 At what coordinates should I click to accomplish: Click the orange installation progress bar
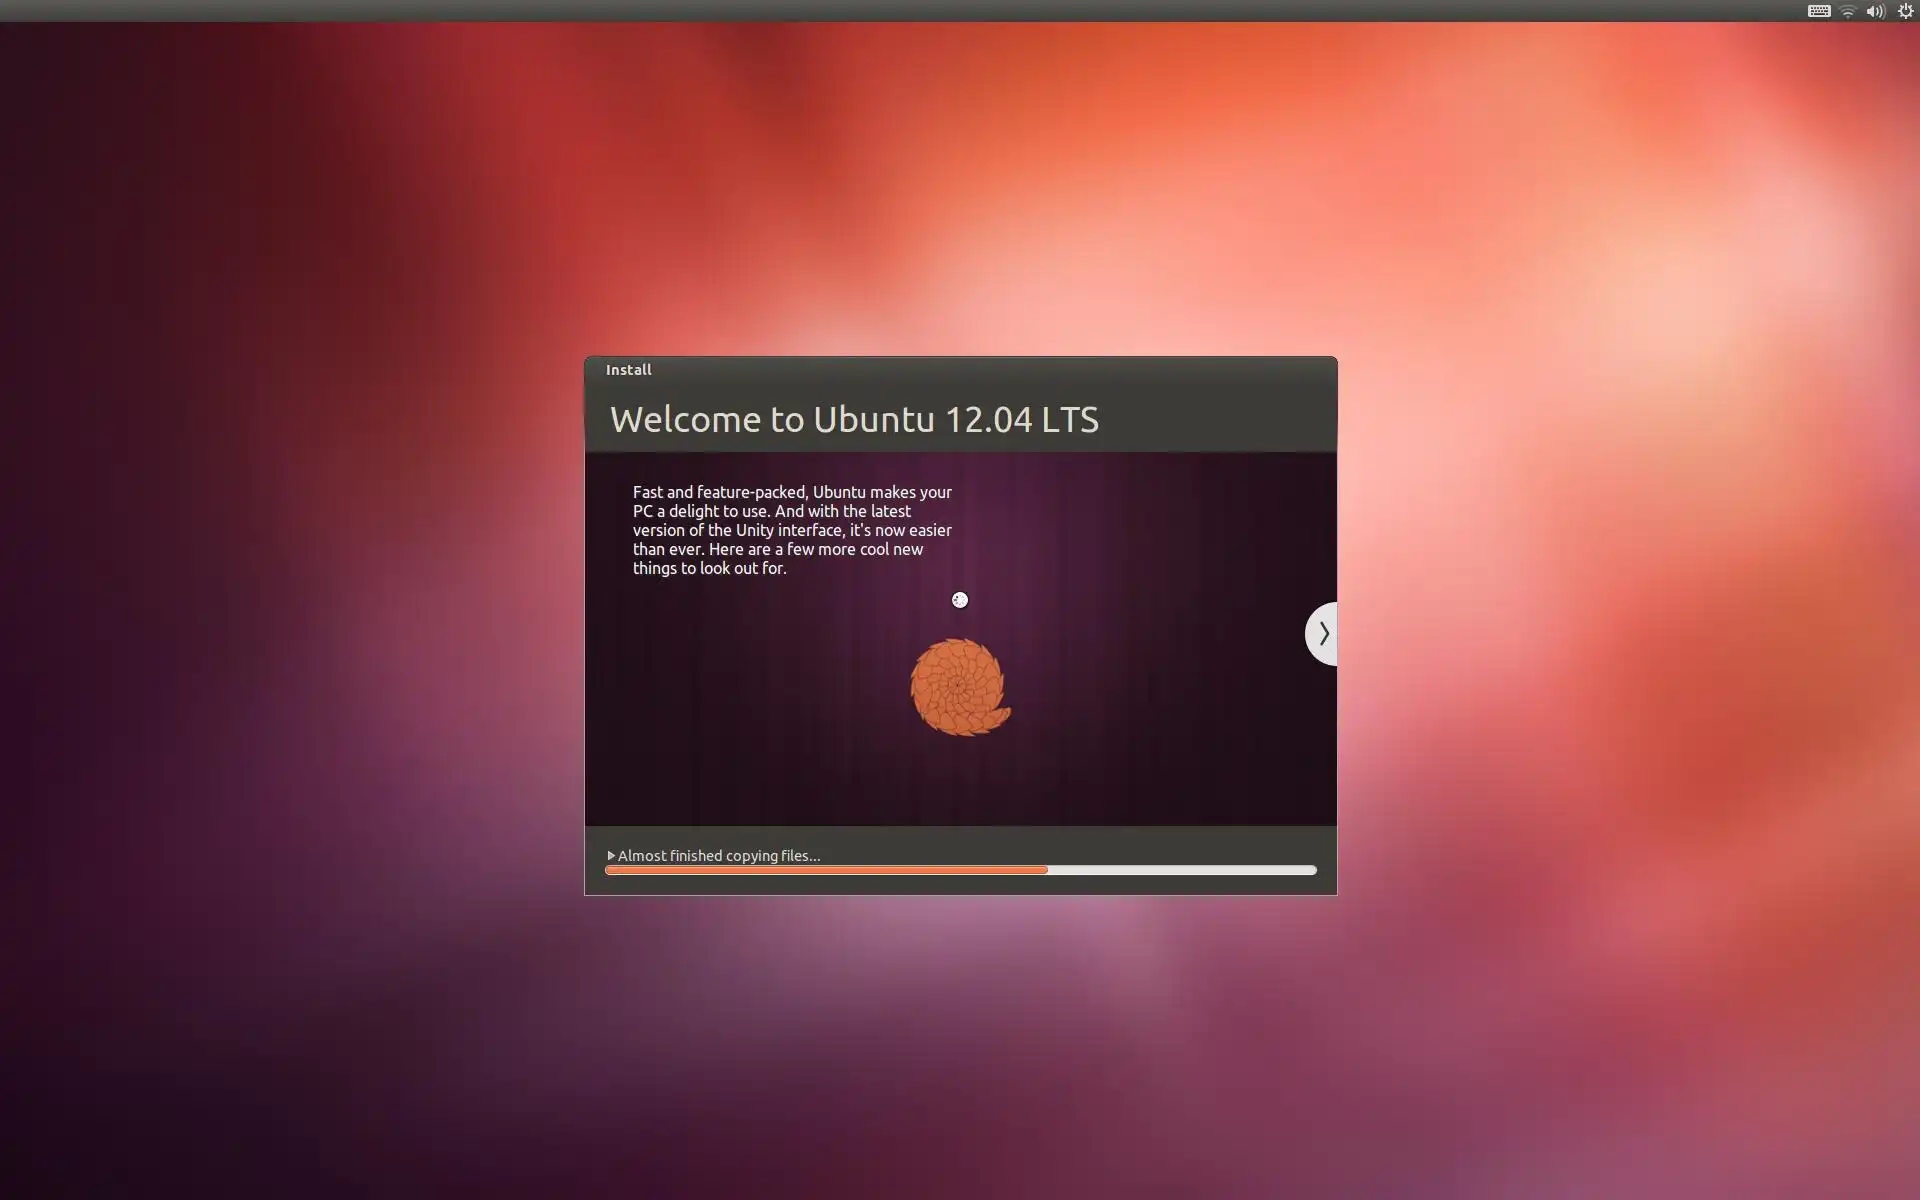pyautogui.click(x=825, y=870)
